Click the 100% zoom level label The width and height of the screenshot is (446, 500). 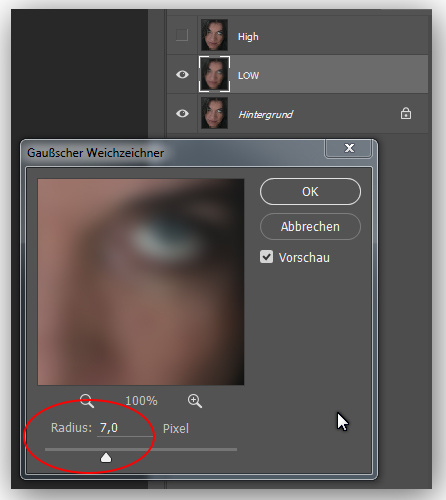pyautogui.click(x=141, y=401)
